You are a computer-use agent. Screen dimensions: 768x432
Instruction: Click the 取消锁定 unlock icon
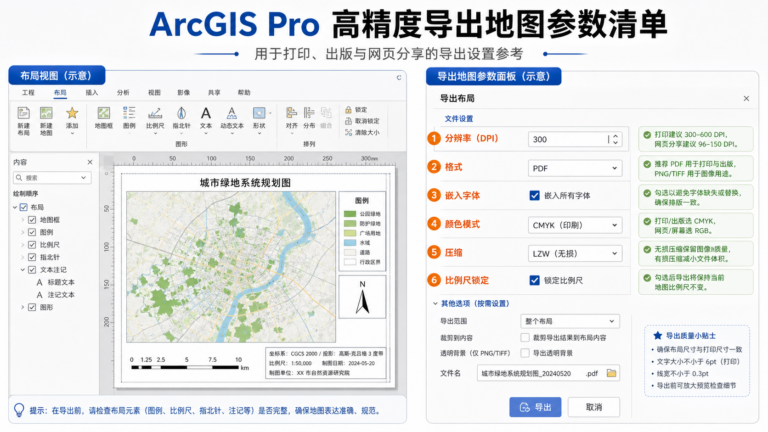(x=348, y=121)
